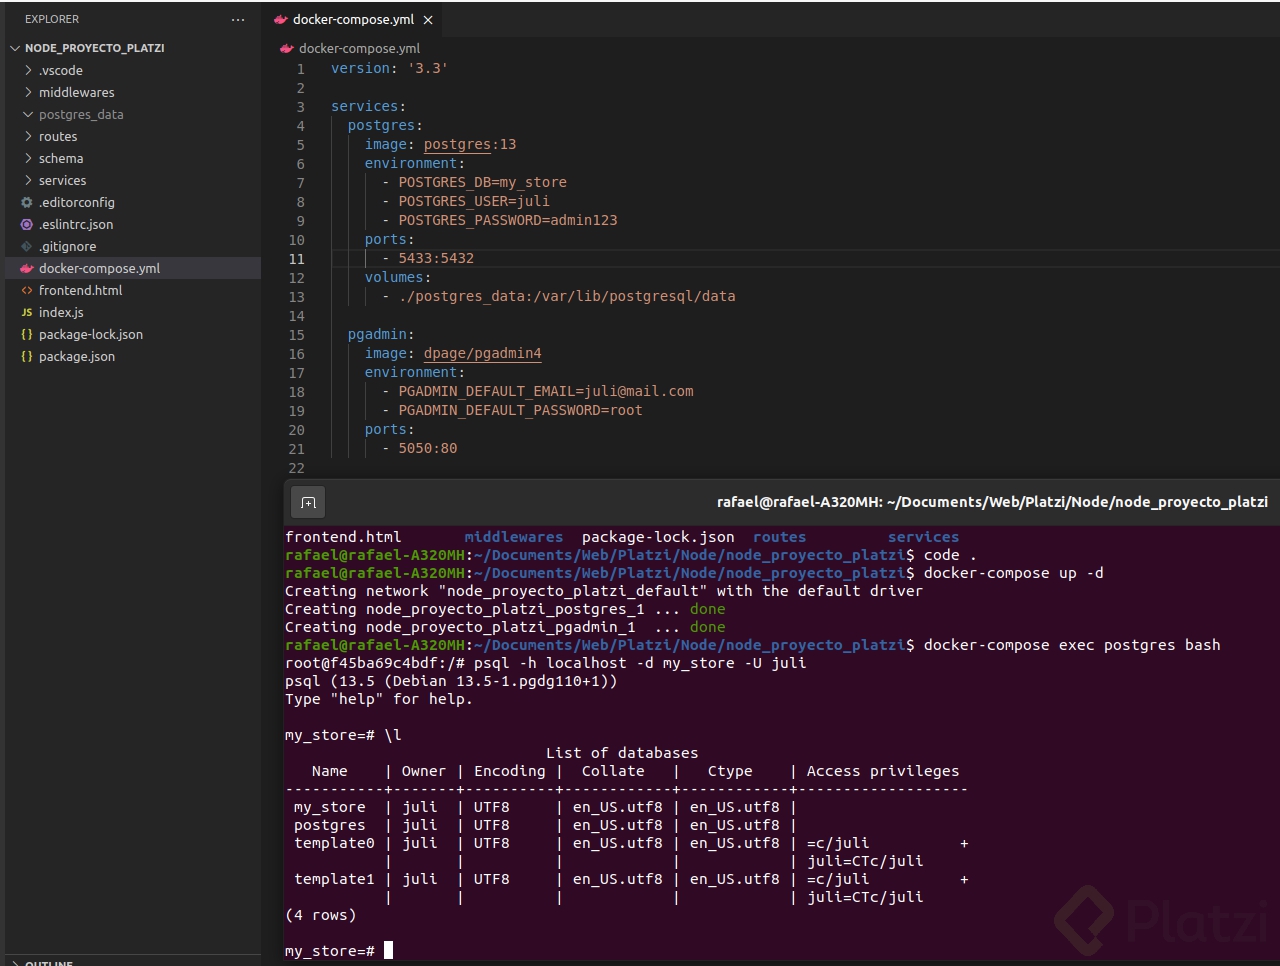This screenshot has width=1280, height=966.
Task: Click the '(4 rows)' terminal text
Action: (x=320, y=915)
